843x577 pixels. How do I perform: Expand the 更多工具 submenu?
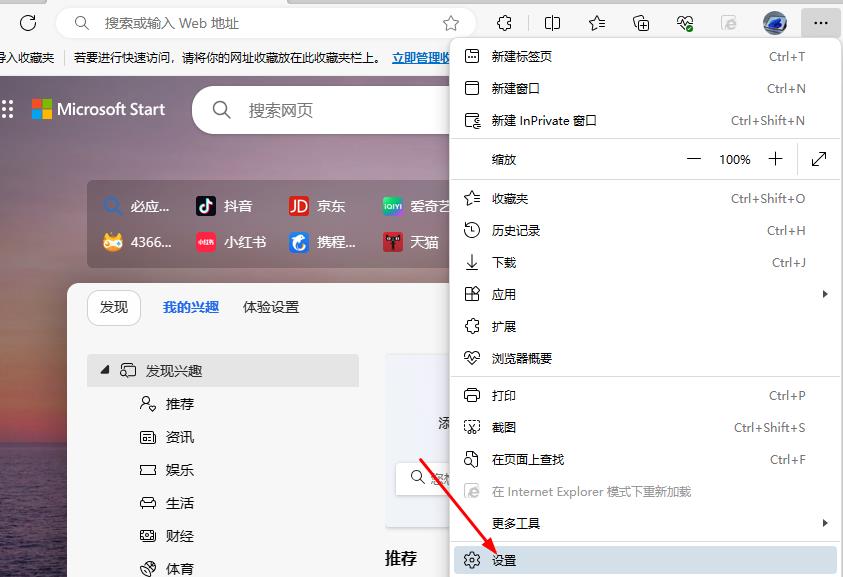point(645,523)
